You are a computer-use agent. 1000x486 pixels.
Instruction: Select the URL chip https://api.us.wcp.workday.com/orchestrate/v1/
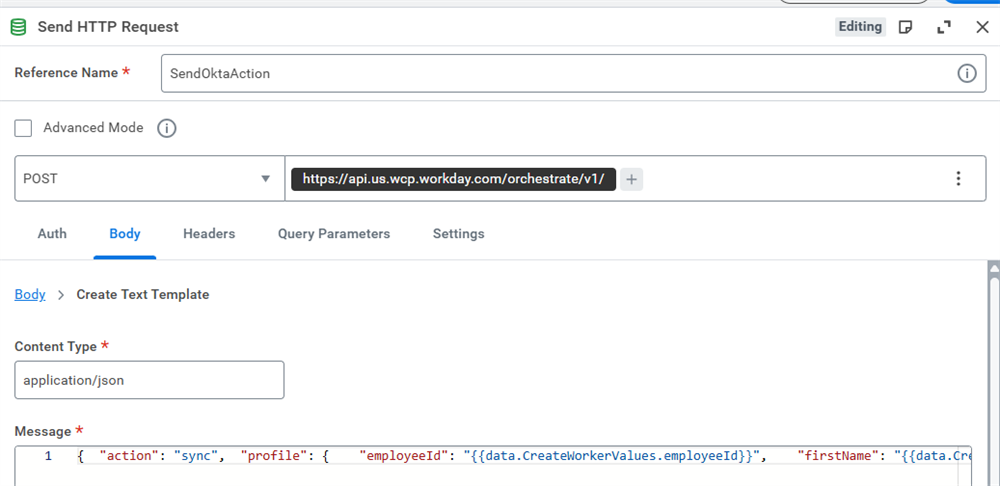point(453,179)
